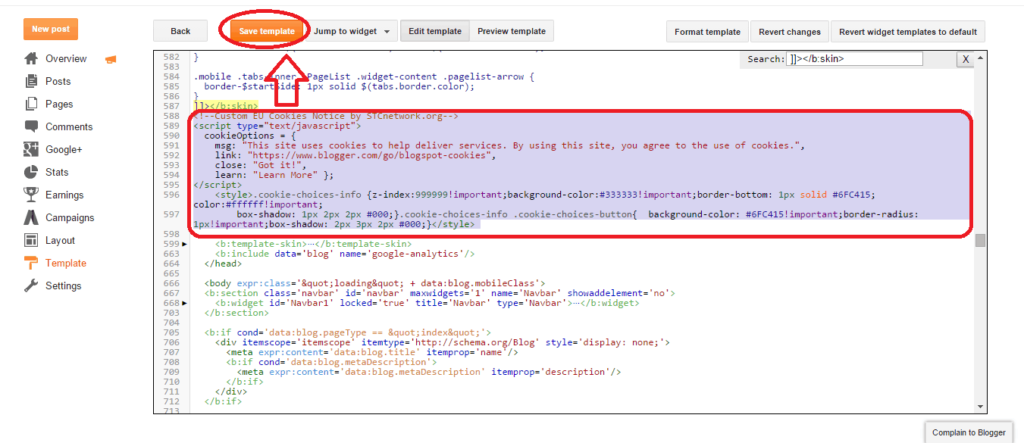Click the Campaigns AdWords icon
The image size is (1024, 443).
pos(31,218)
